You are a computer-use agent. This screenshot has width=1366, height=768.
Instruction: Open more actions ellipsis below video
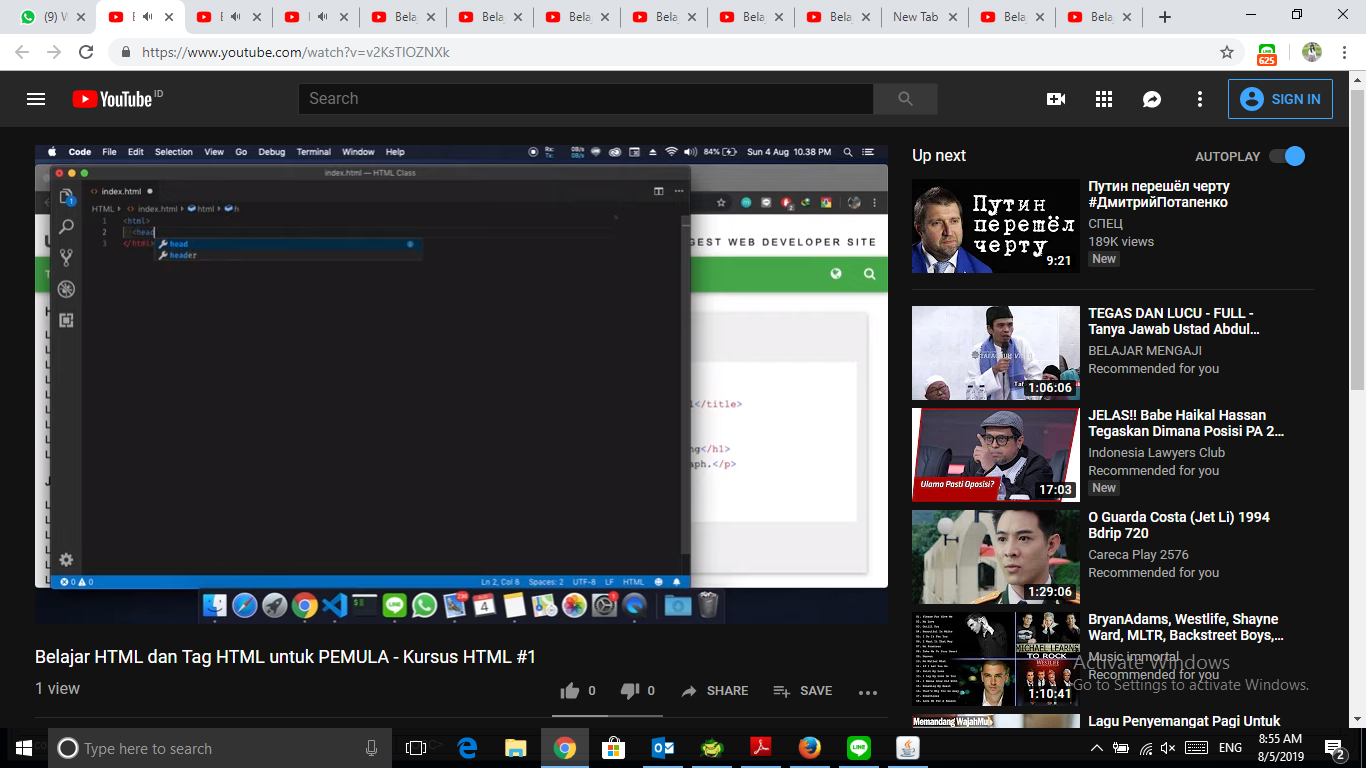click(867, 692)
